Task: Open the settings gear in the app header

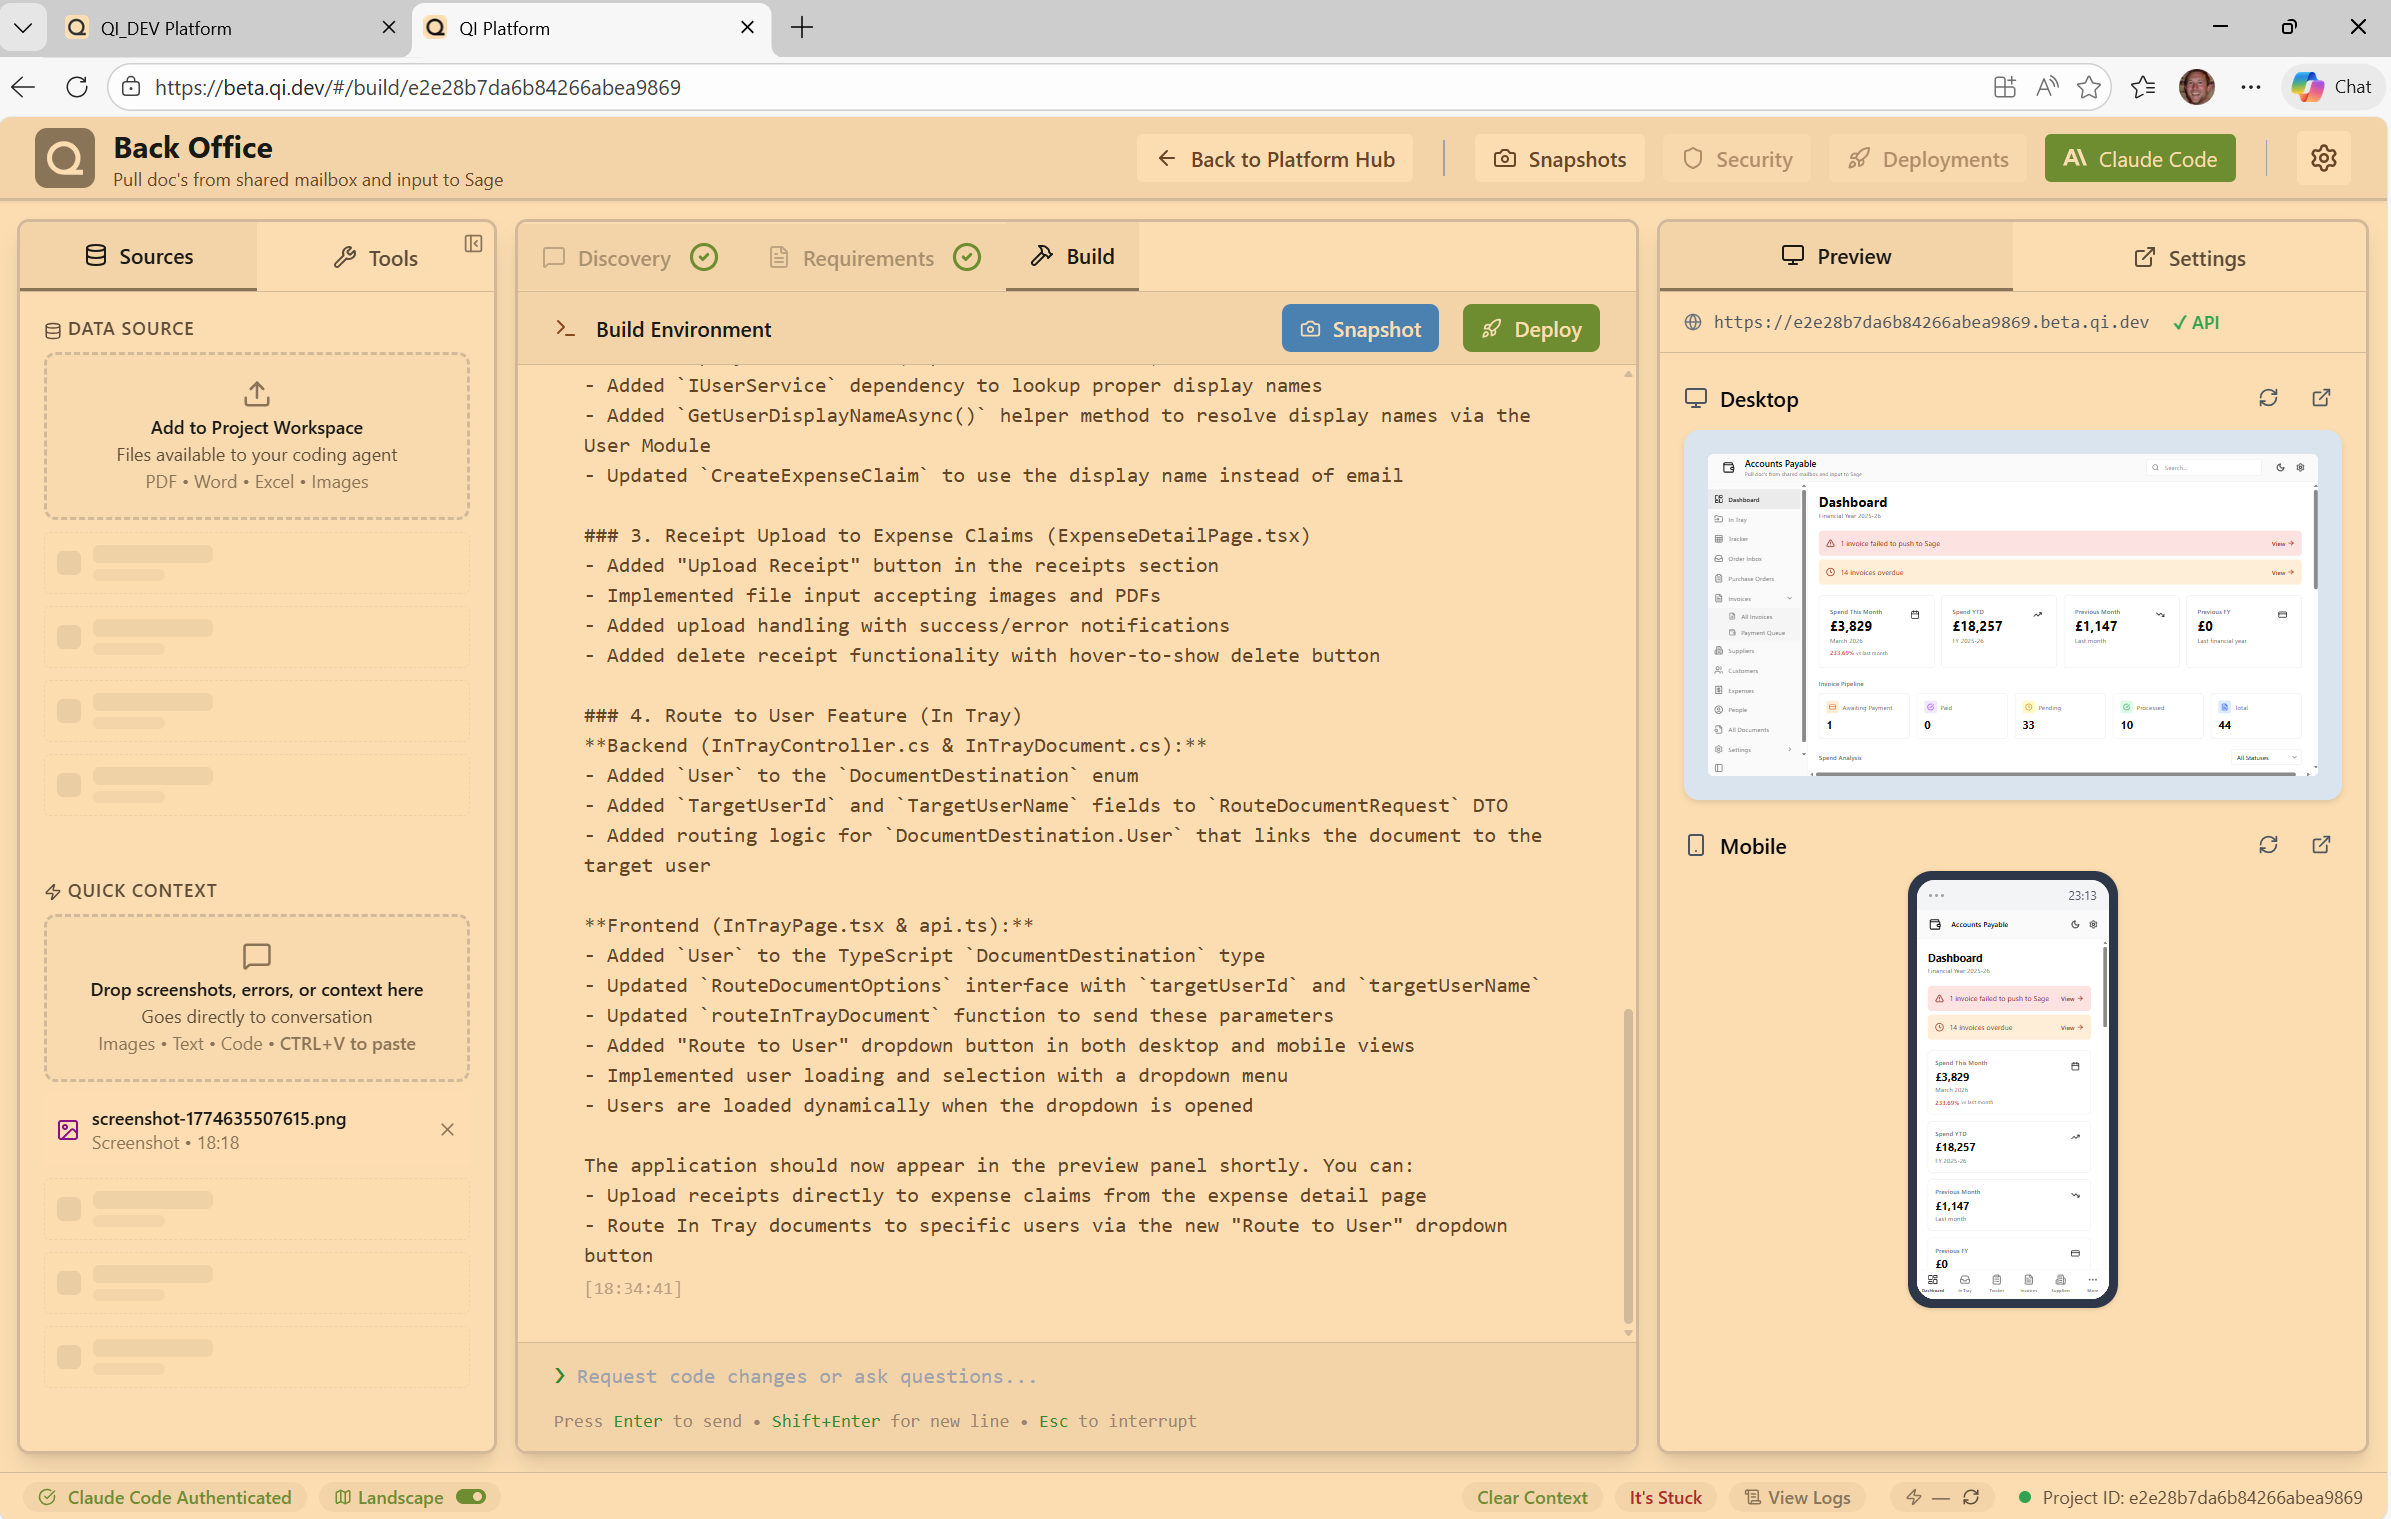Action: [2323, 158]
